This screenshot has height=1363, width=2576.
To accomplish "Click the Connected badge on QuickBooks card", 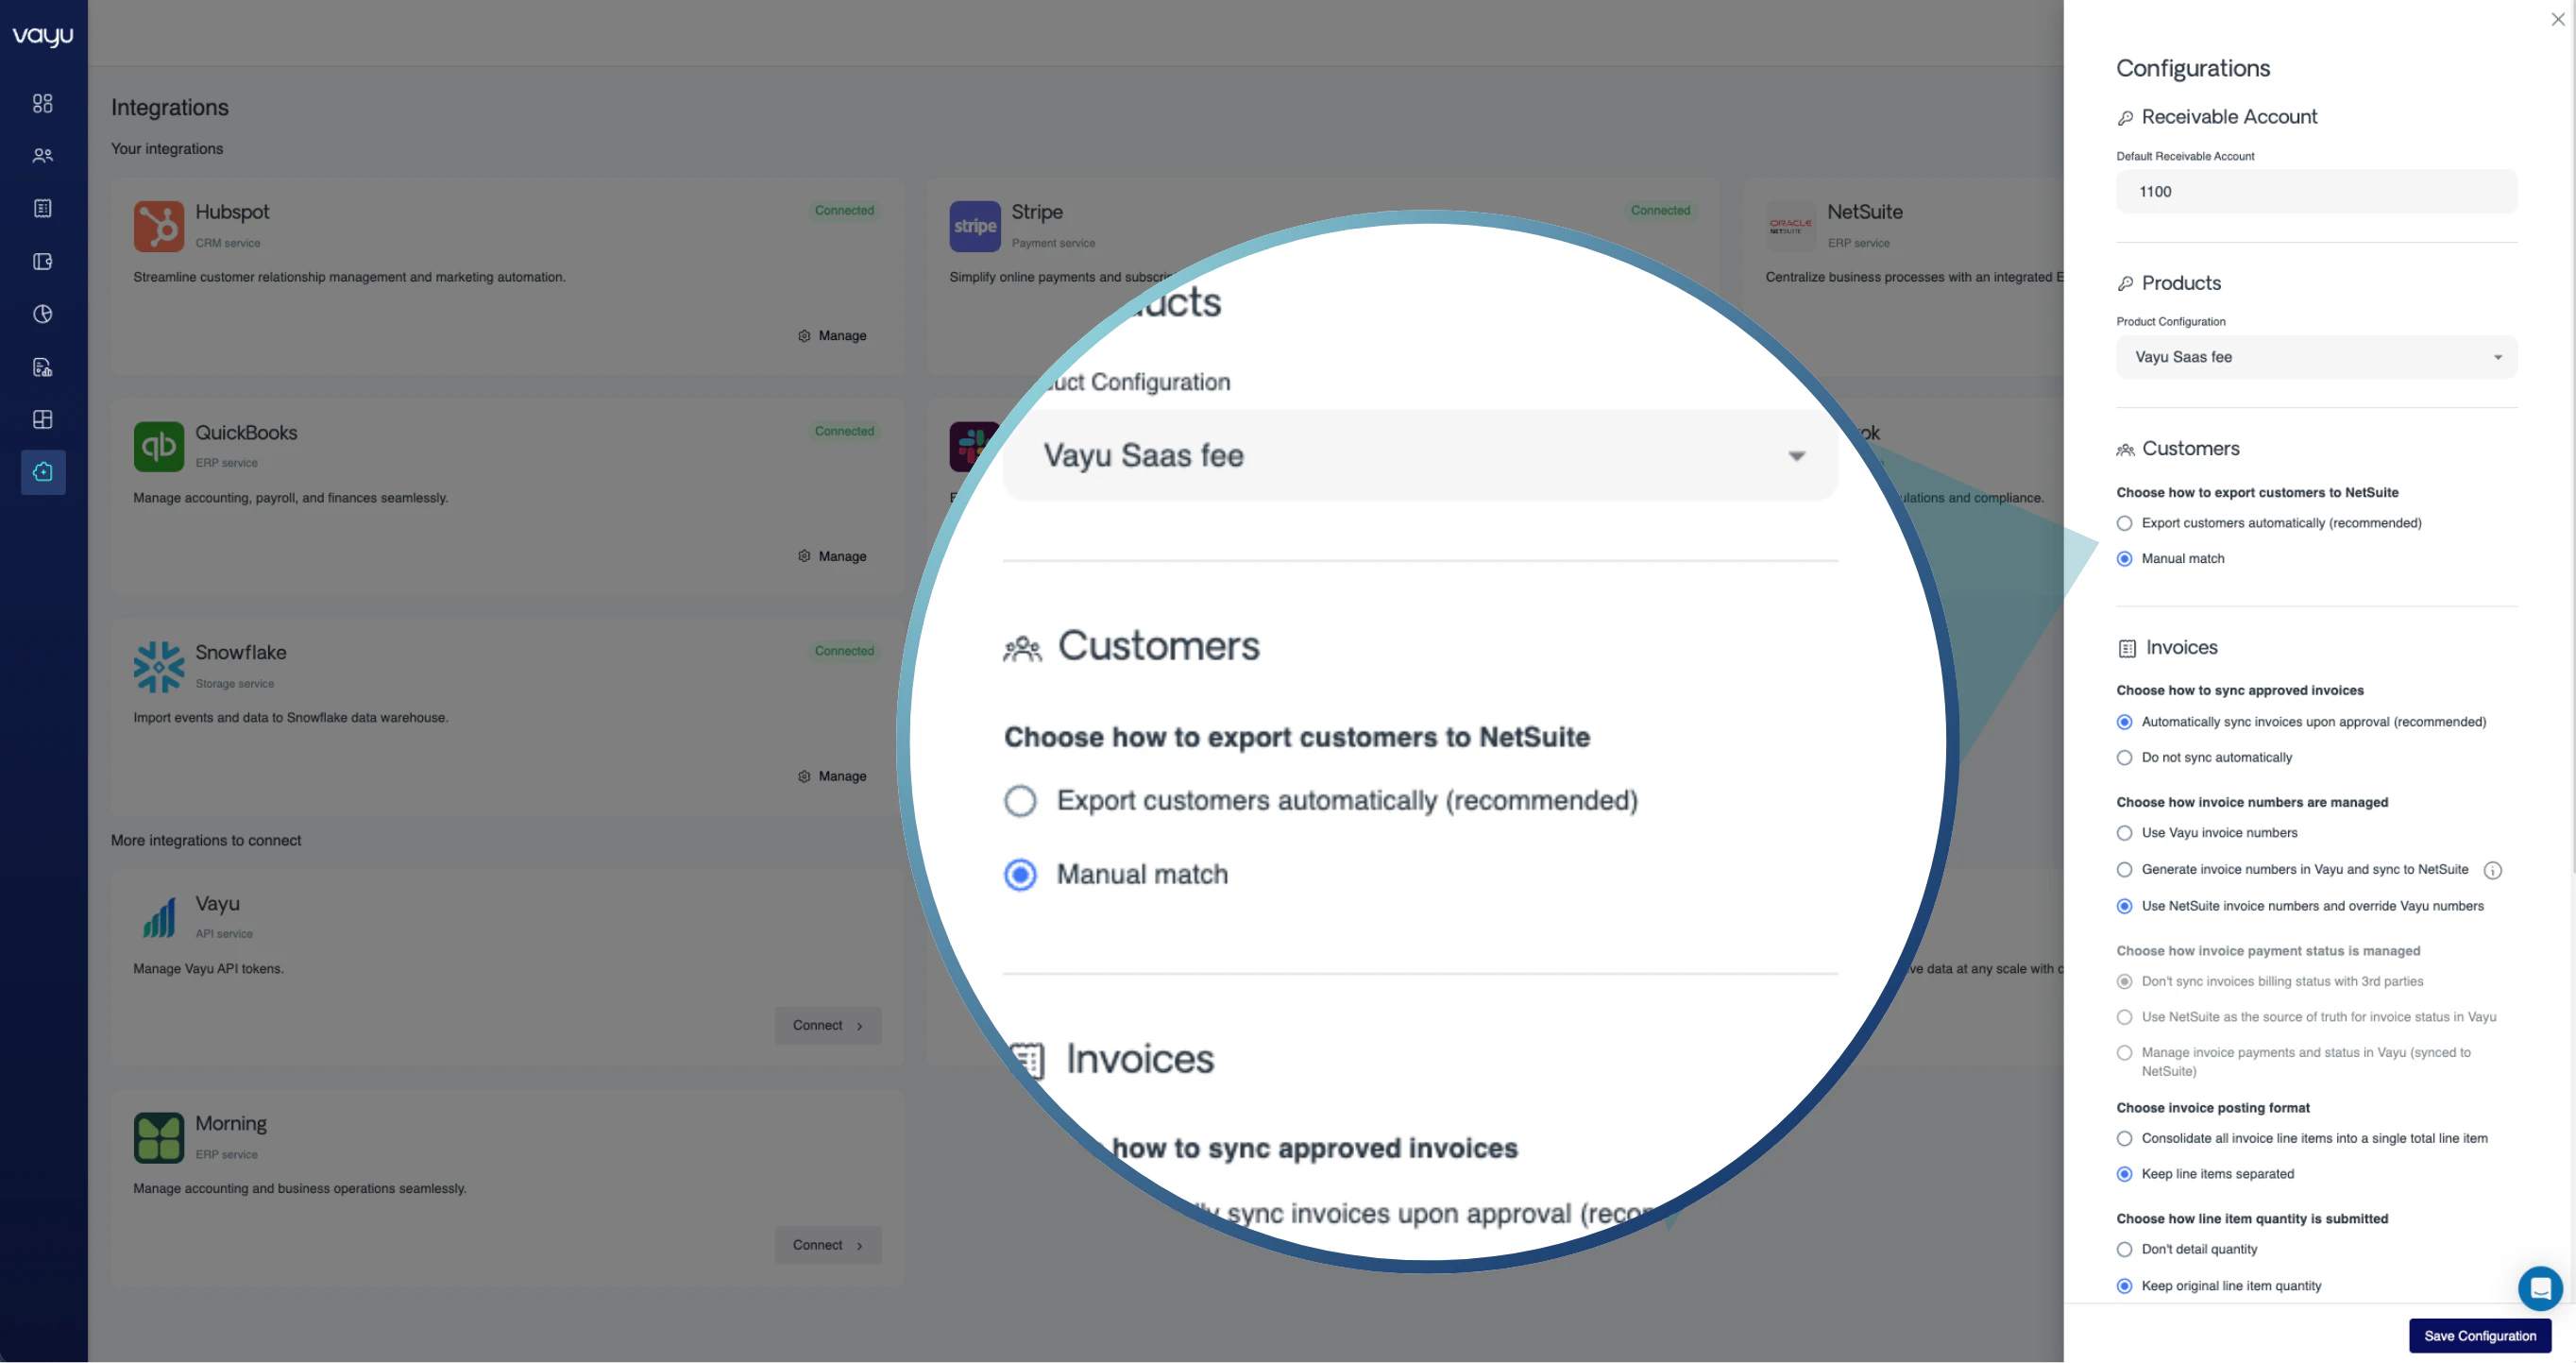I will point(844,432).
